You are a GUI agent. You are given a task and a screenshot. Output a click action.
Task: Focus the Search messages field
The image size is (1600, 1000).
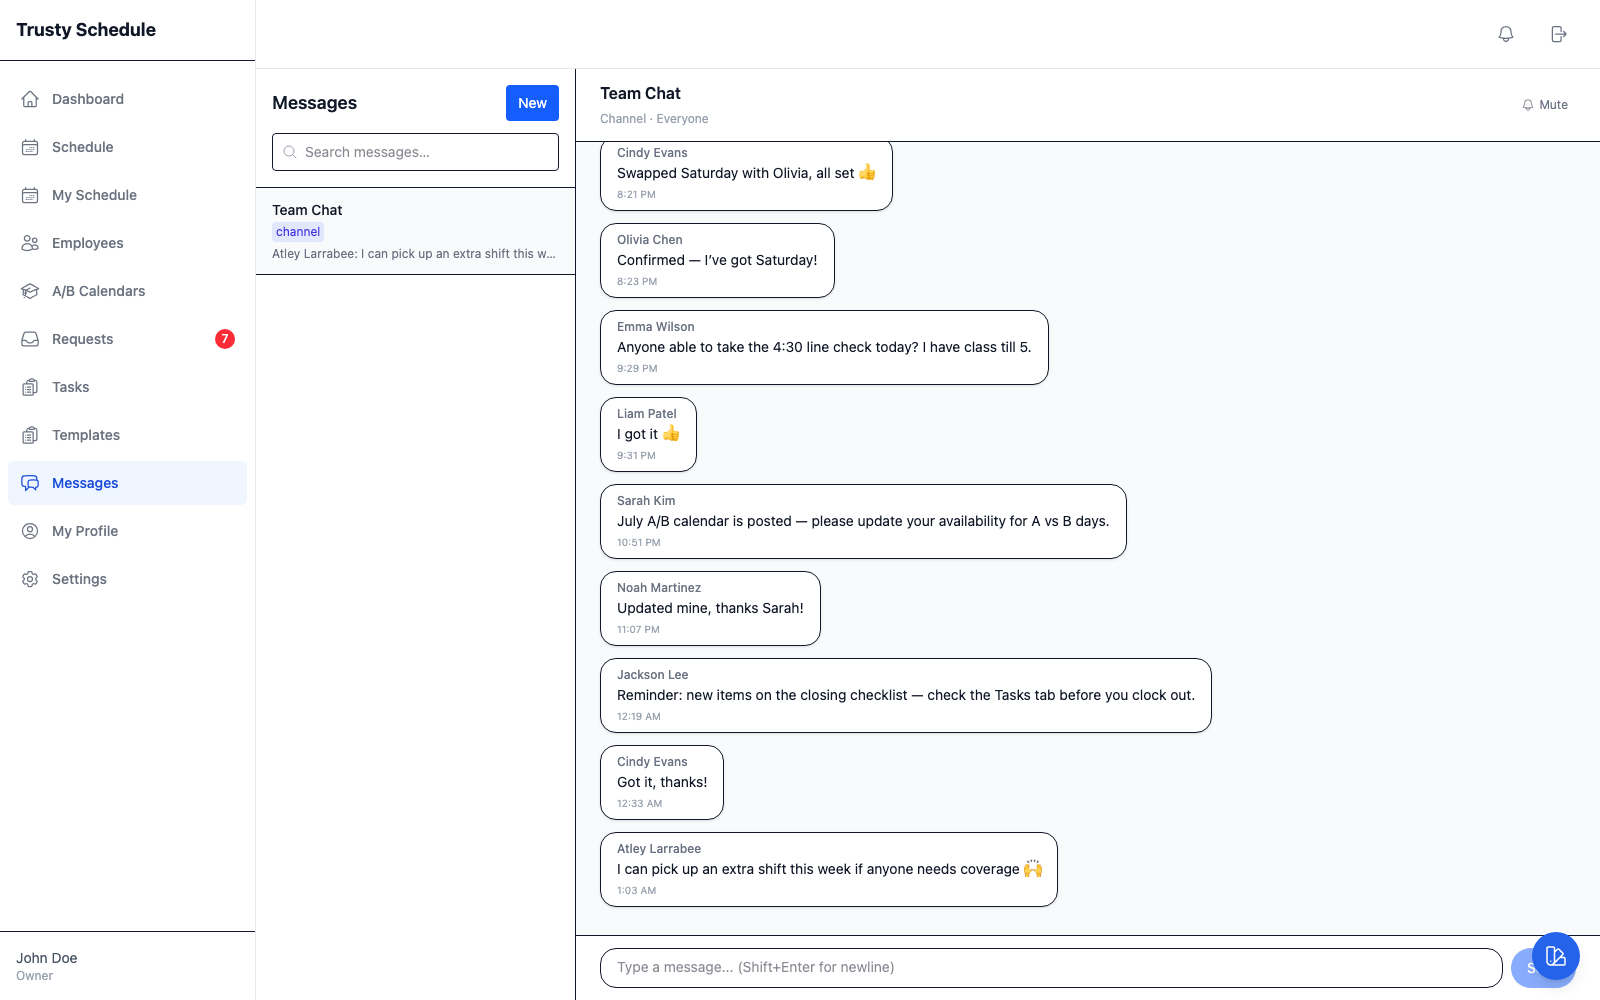click(415, 152)
